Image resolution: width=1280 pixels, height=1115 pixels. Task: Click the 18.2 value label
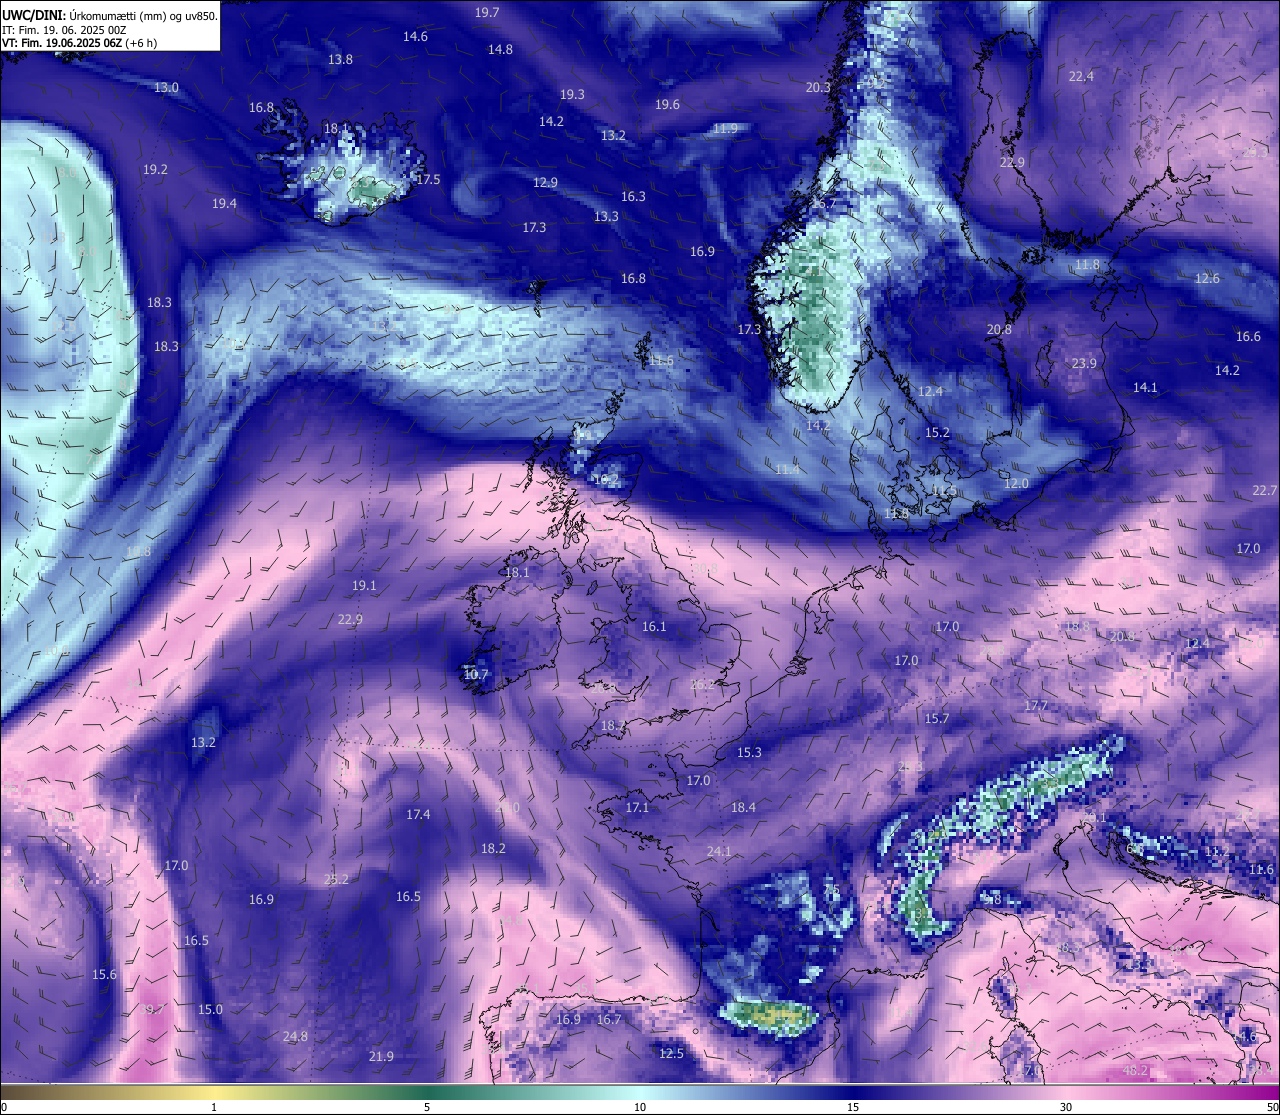point(493,848)
